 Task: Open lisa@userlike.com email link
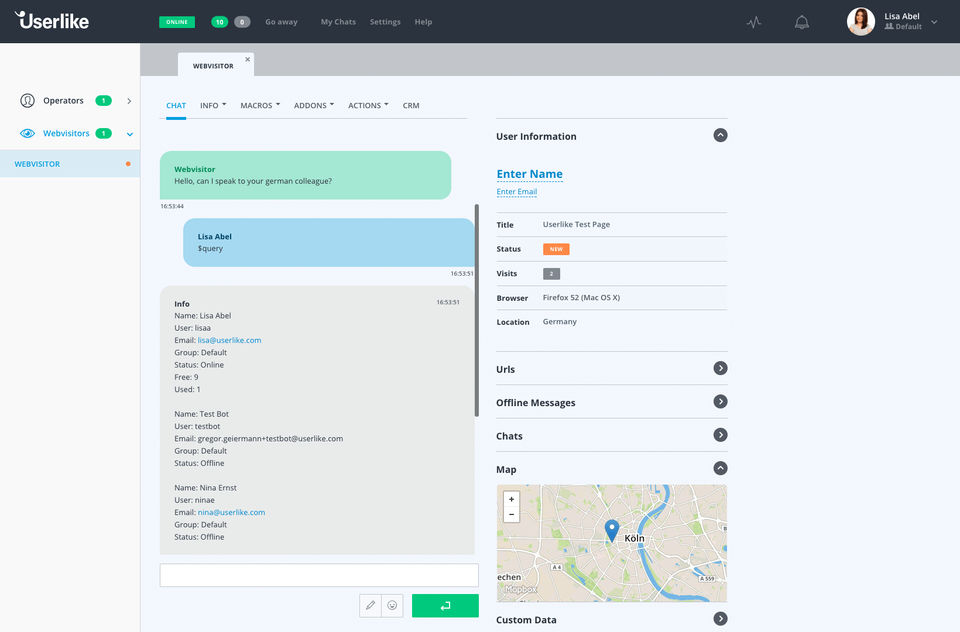tap(230, 340)
